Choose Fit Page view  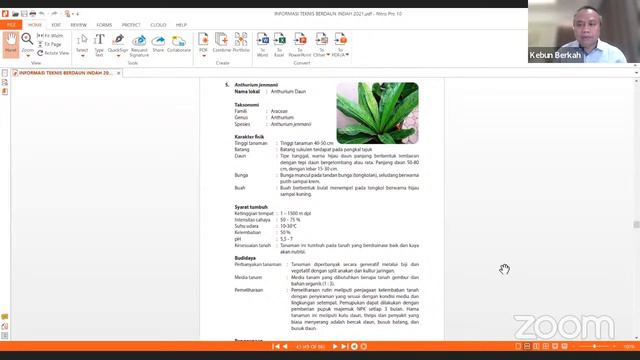[x=50, y=44]
